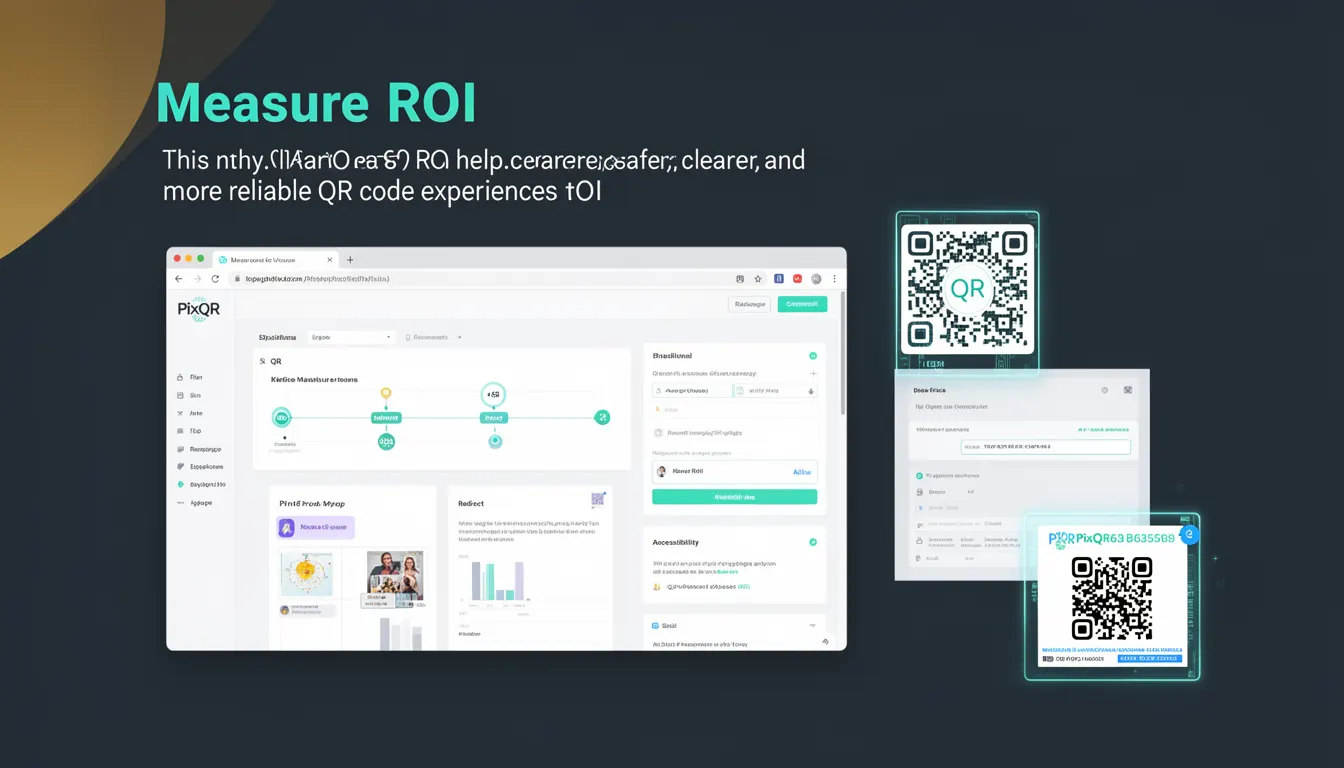The image size is (1344, 768).
Task: Open the map thumbnail
Action: click(306, 573)
